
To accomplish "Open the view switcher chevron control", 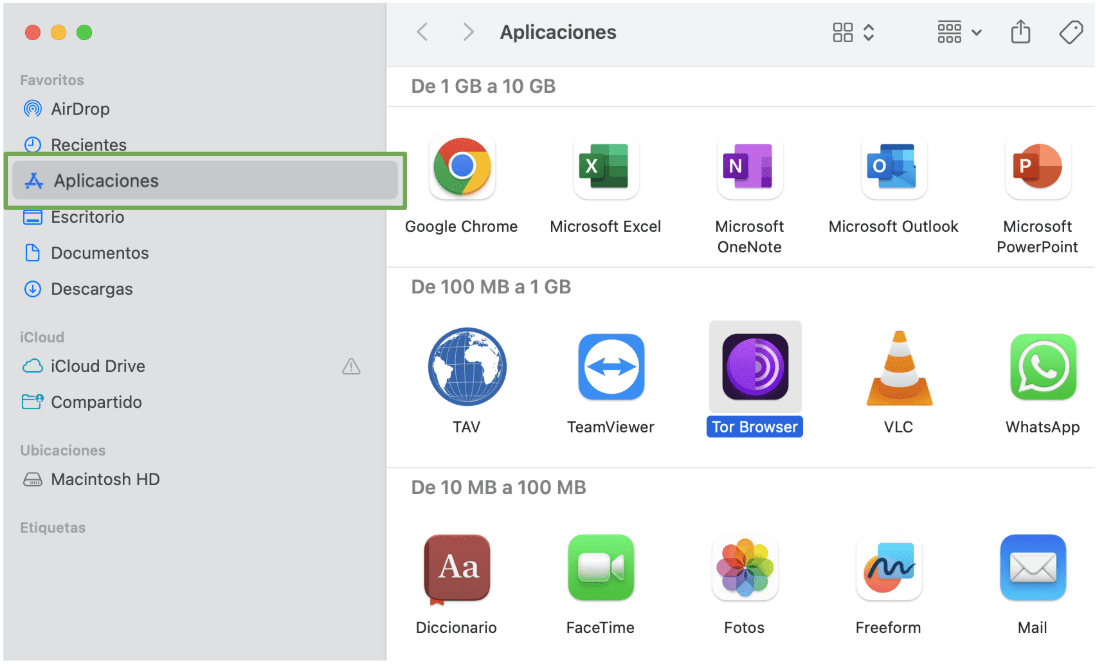I will (868, 31).
